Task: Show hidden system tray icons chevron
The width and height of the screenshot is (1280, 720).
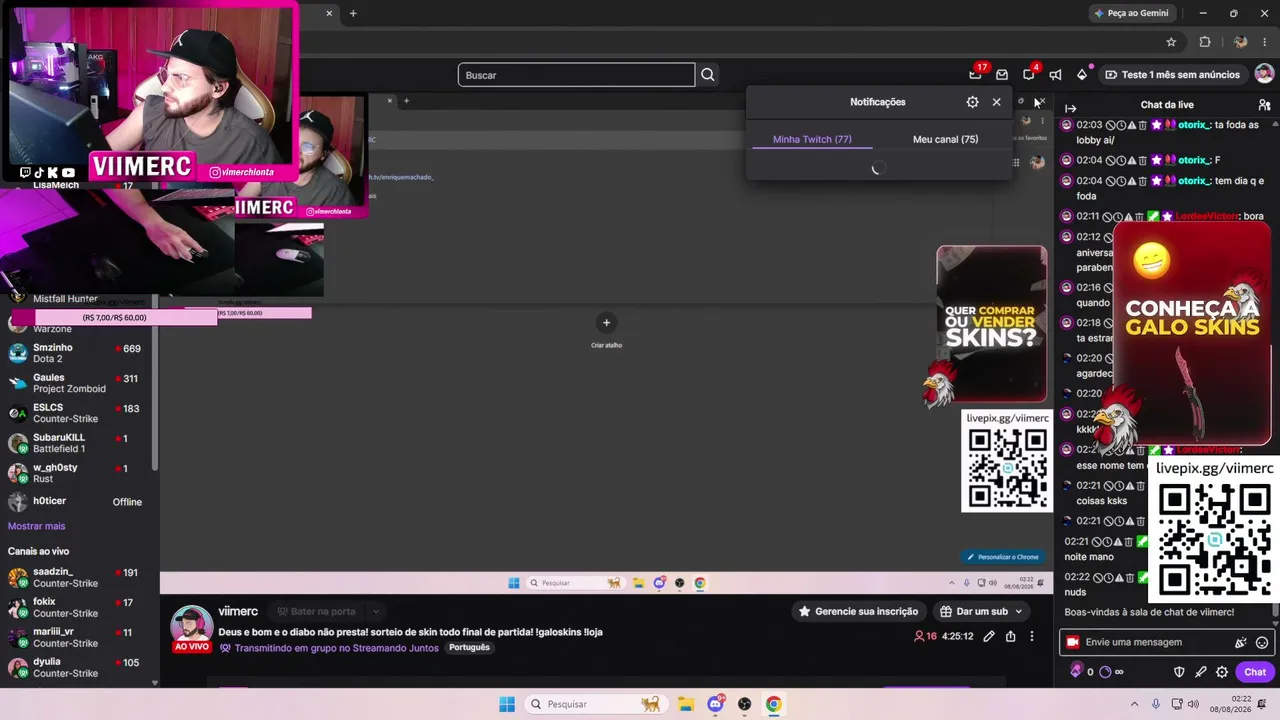Action: pos(1134,704)
